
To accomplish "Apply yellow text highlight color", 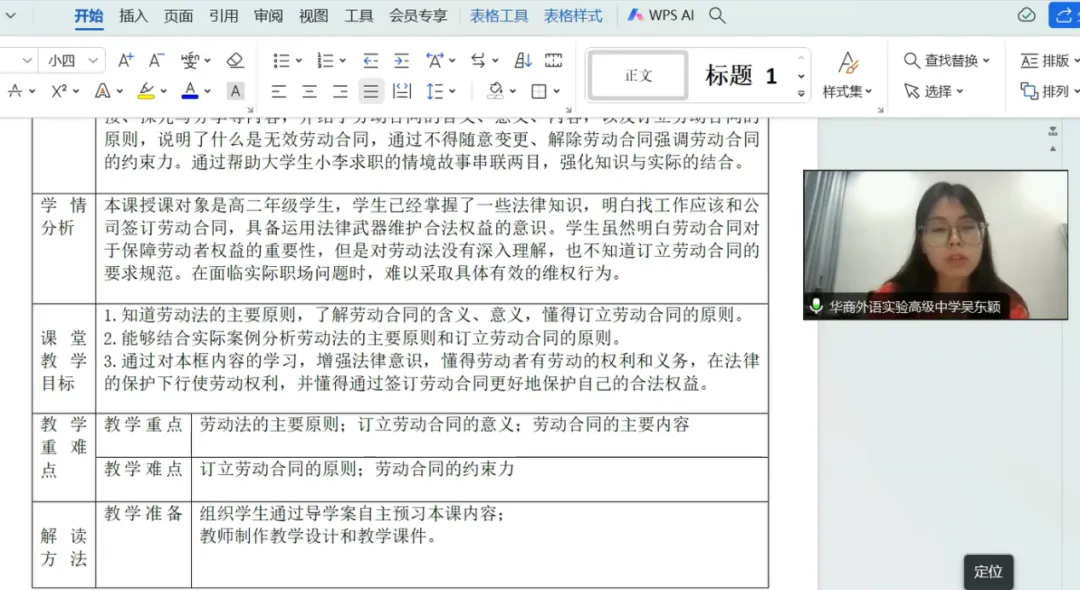I will click(145, 91).
